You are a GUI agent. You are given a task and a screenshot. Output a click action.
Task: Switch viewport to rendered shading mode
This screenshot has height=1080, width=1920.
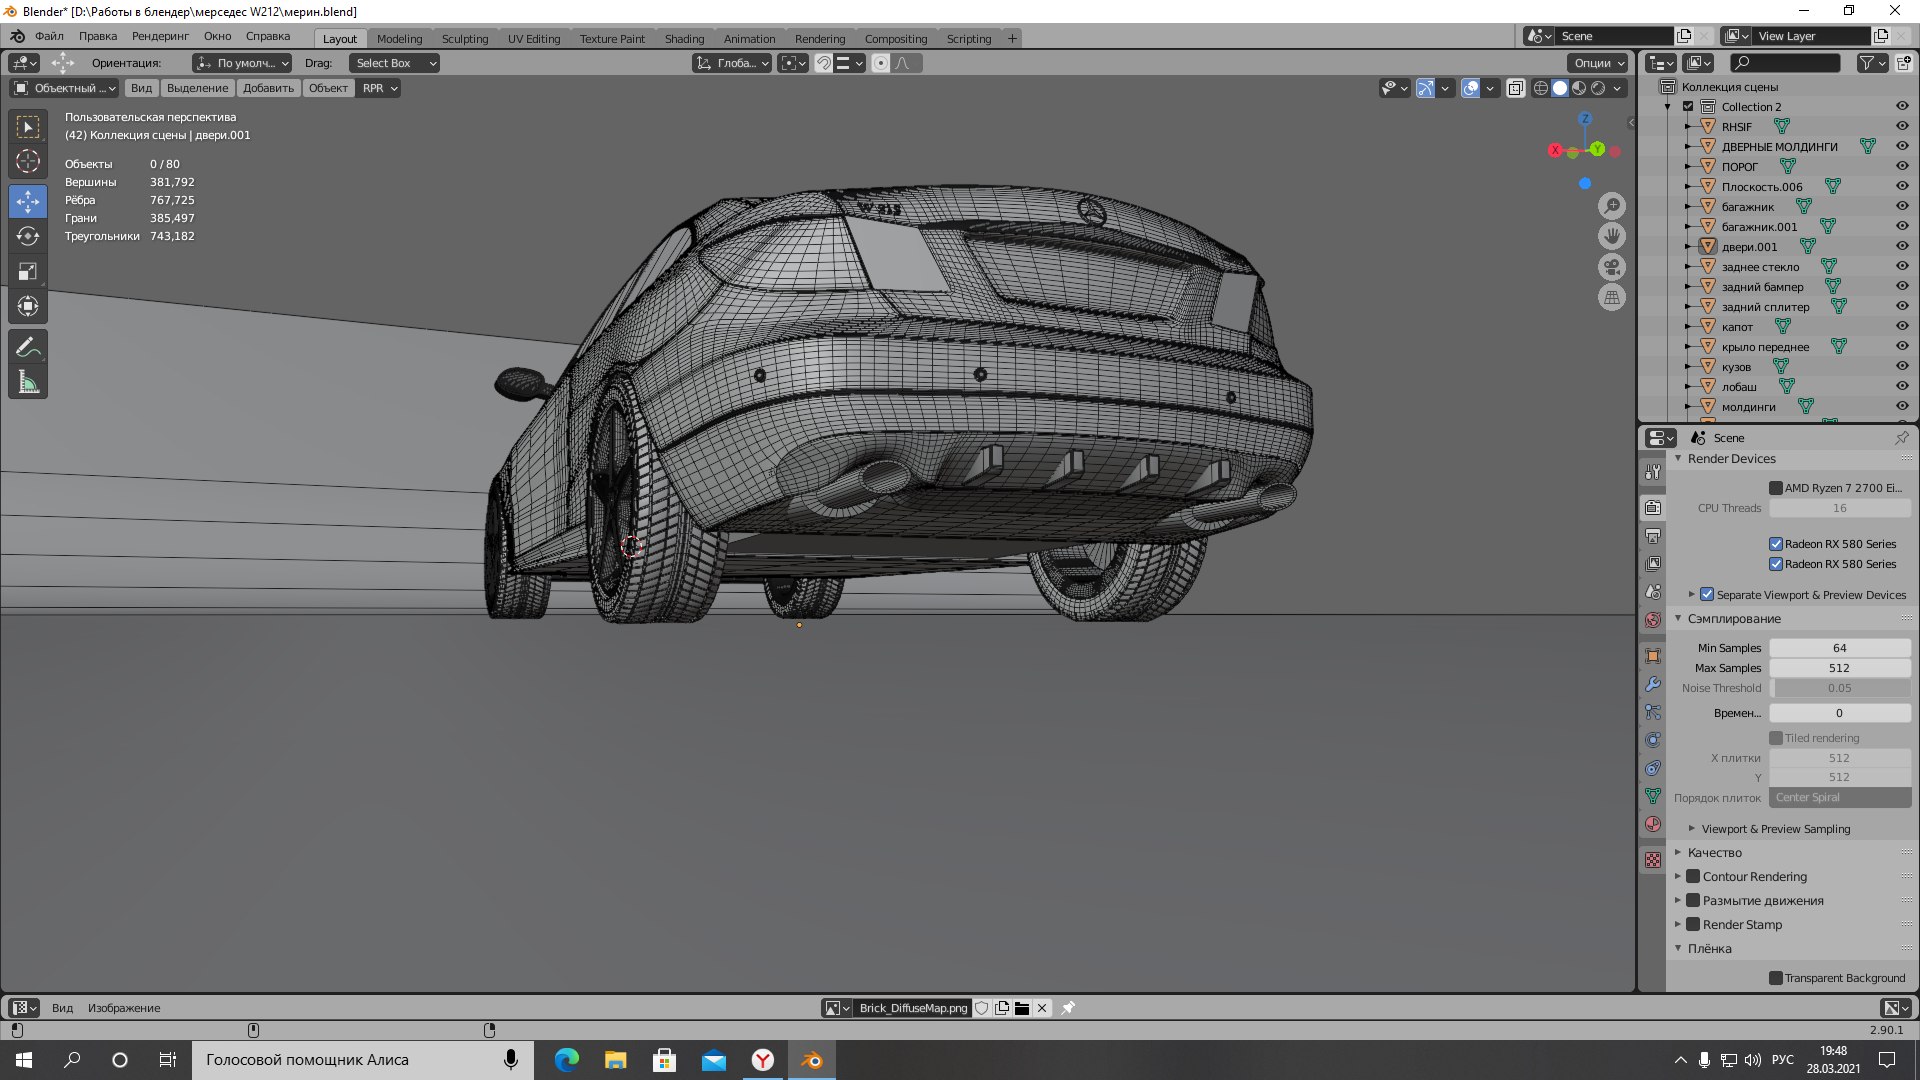[x=1598, y=88]
